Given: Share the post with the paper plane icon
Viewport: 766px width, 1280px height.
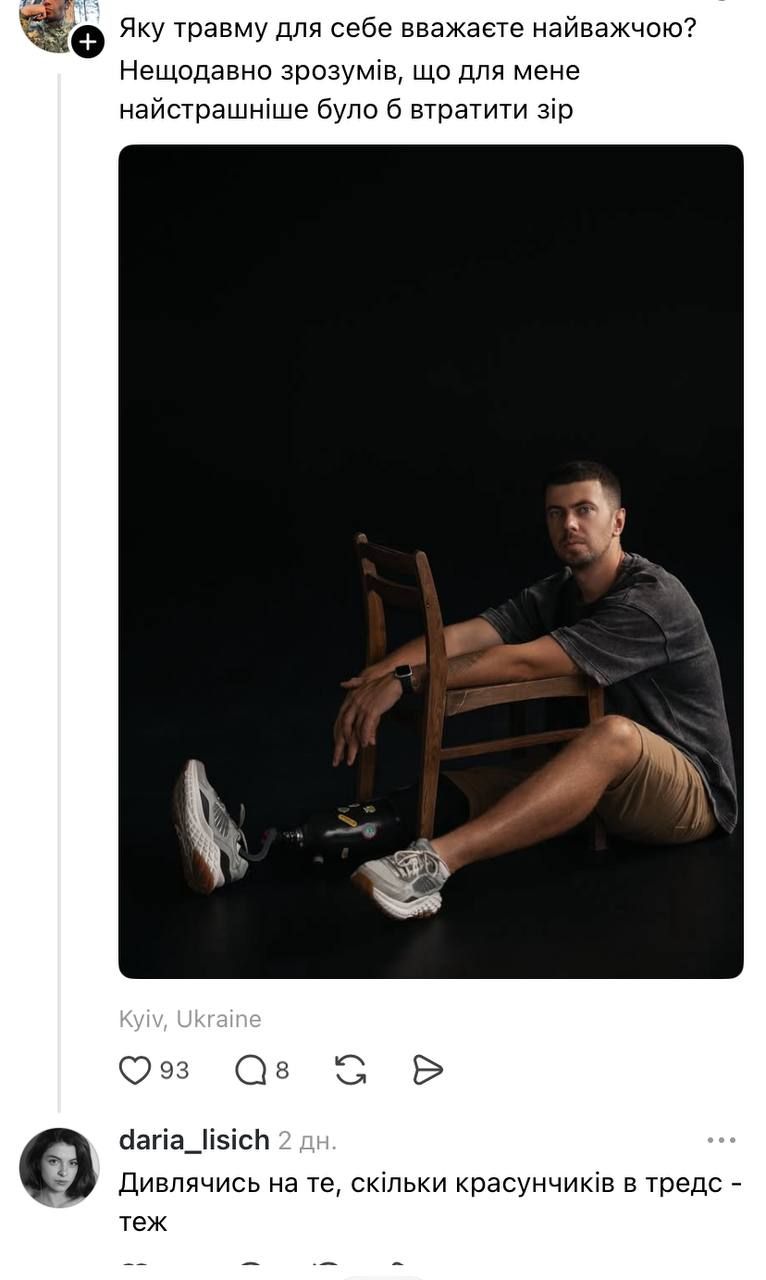Looking at the screenshot, I should [x=427, y=1070].
